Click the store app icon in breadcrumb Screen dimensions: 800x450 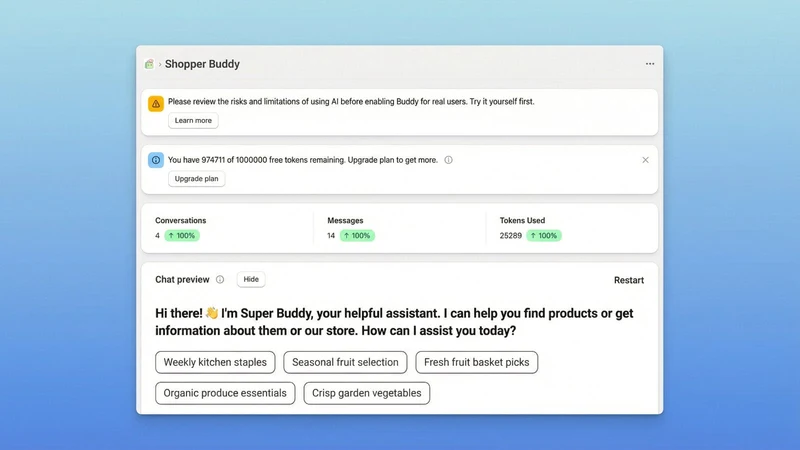(x=149, y=64)
